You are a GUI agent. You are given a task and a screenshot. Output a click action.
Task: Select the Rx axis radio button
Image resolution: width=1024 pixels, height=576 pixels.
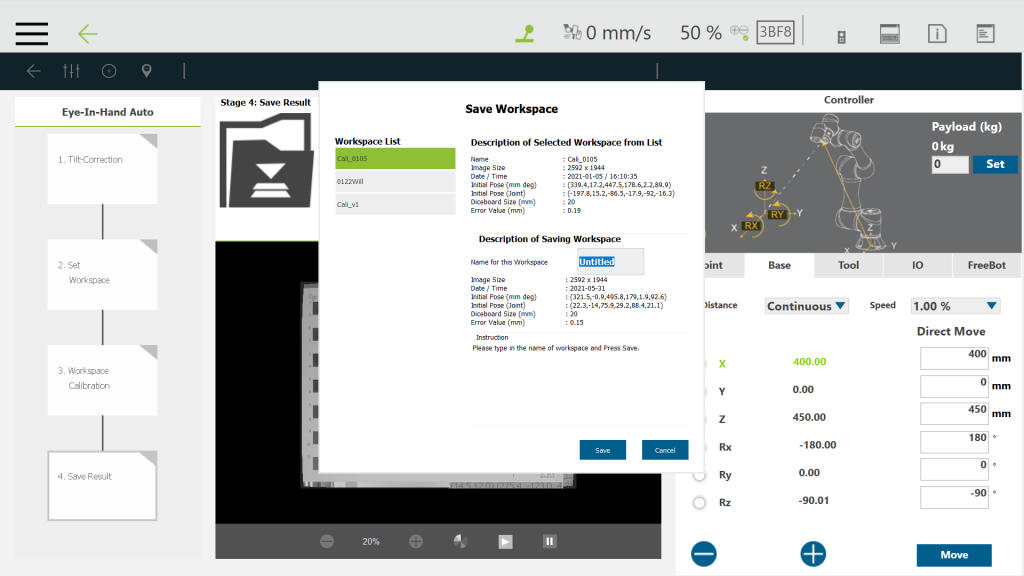click(x=700, y=447)
